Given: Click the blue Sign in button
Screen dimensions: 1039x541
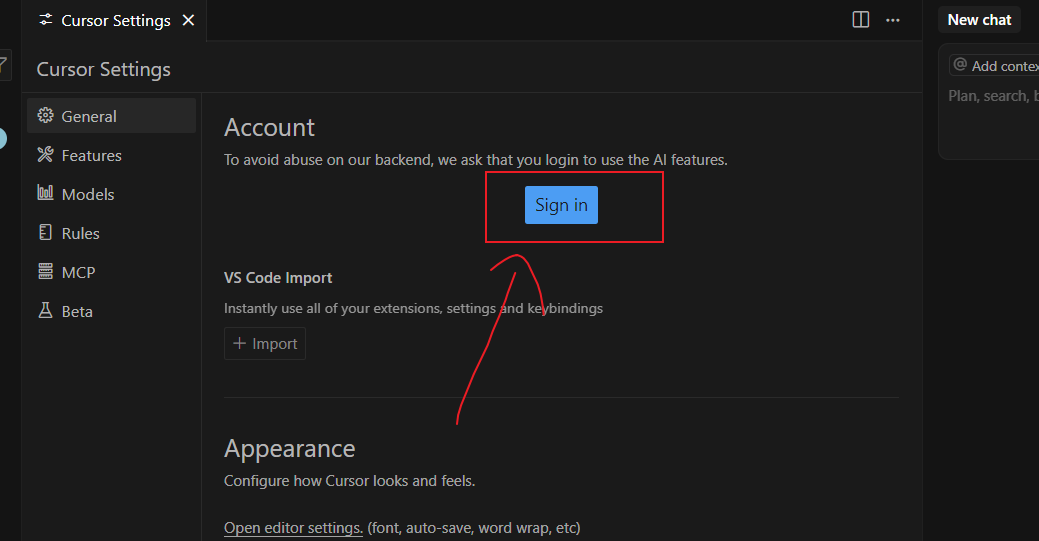Looking at the screenshot, I should 561,205.
